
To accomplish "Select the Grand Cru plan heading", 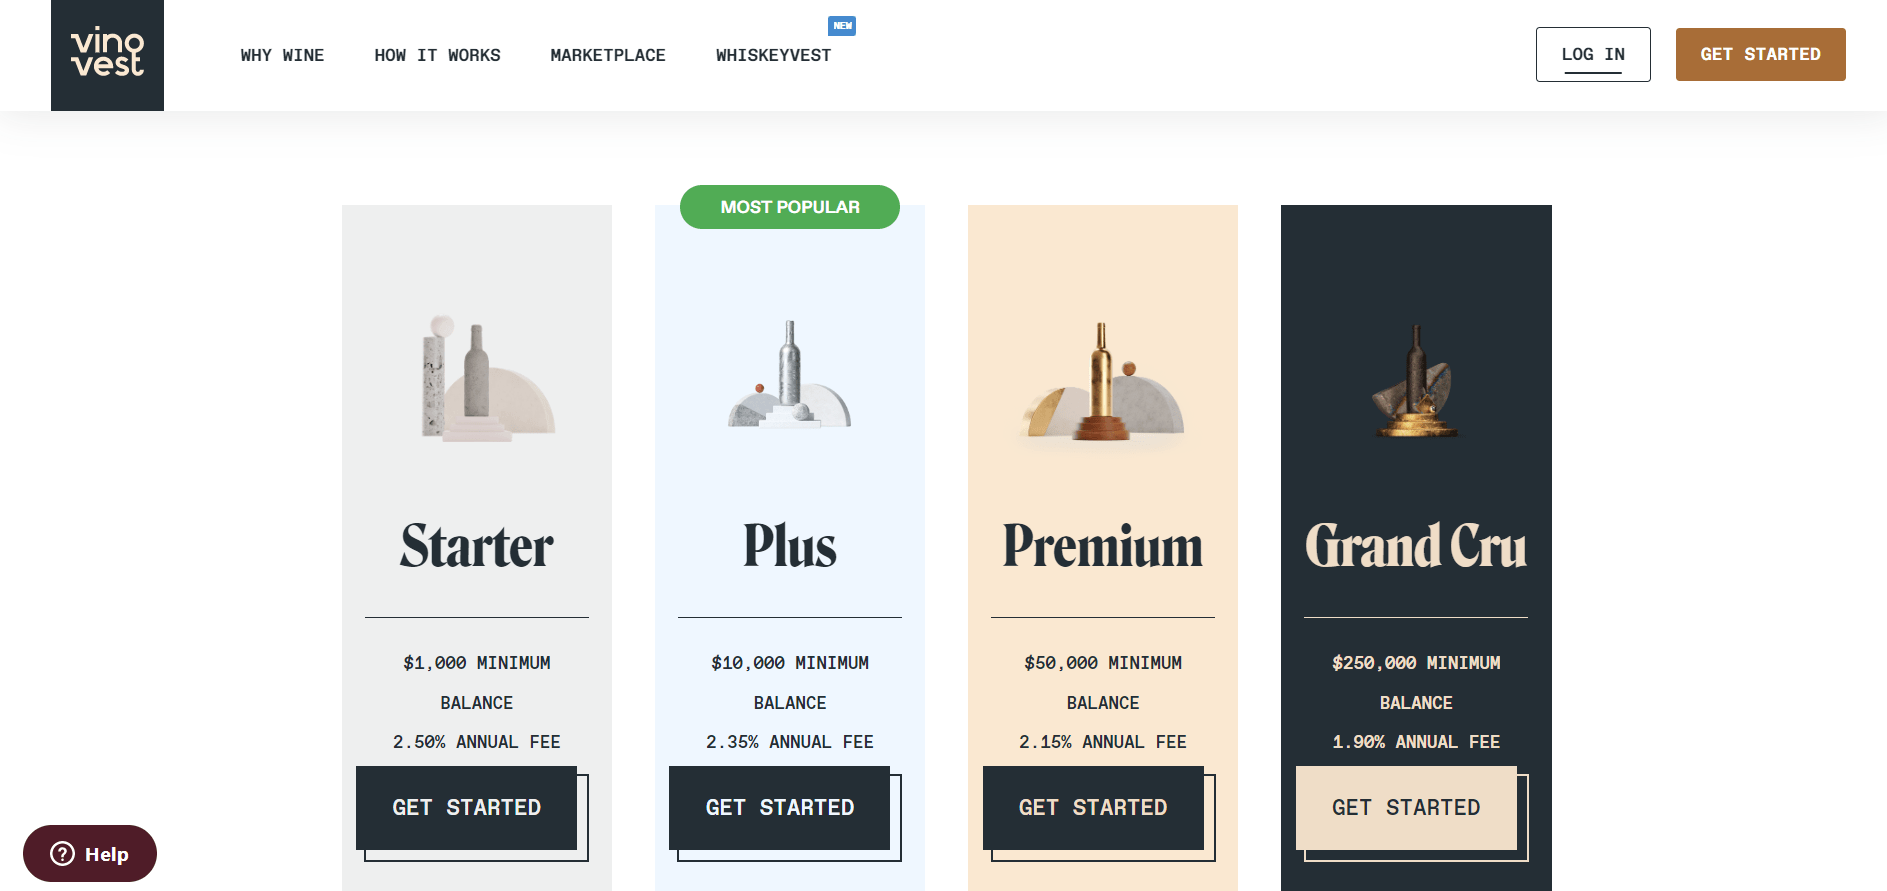I will [x=1416, y=546].
